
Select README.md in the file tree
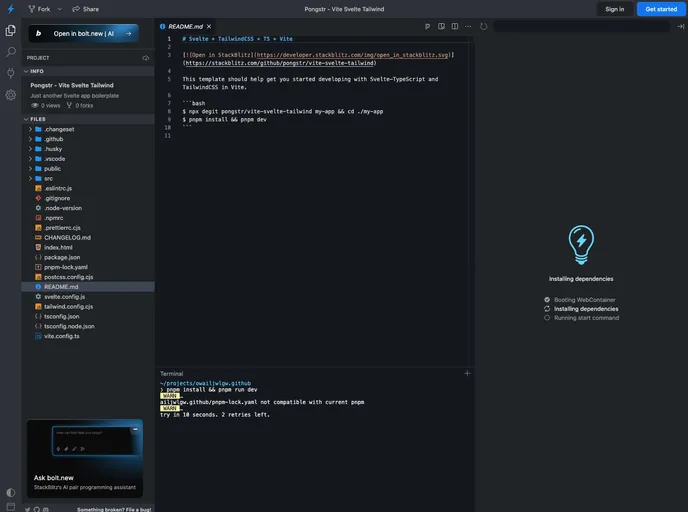point(88,286)
